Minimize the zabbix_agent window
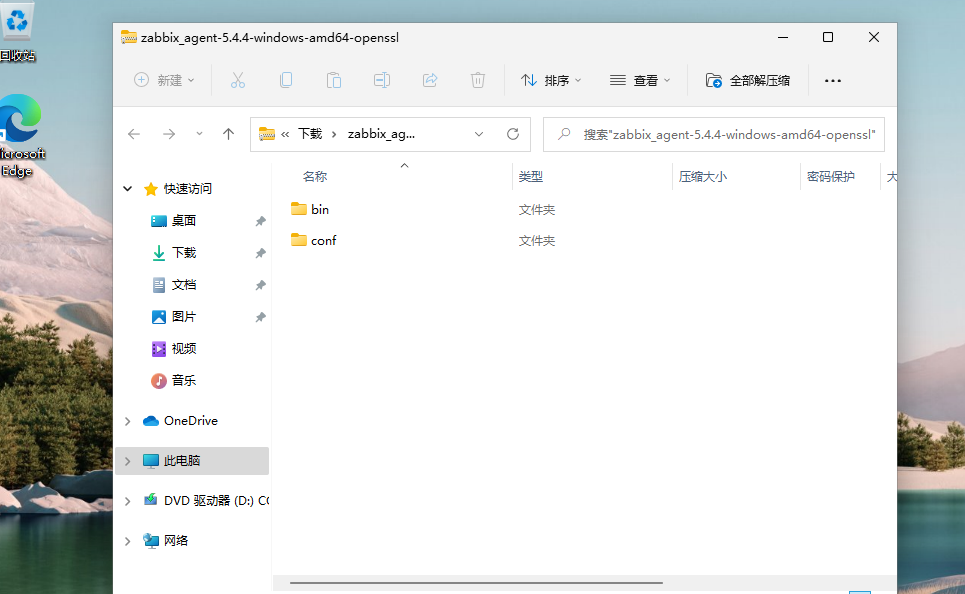 [783, 38]
